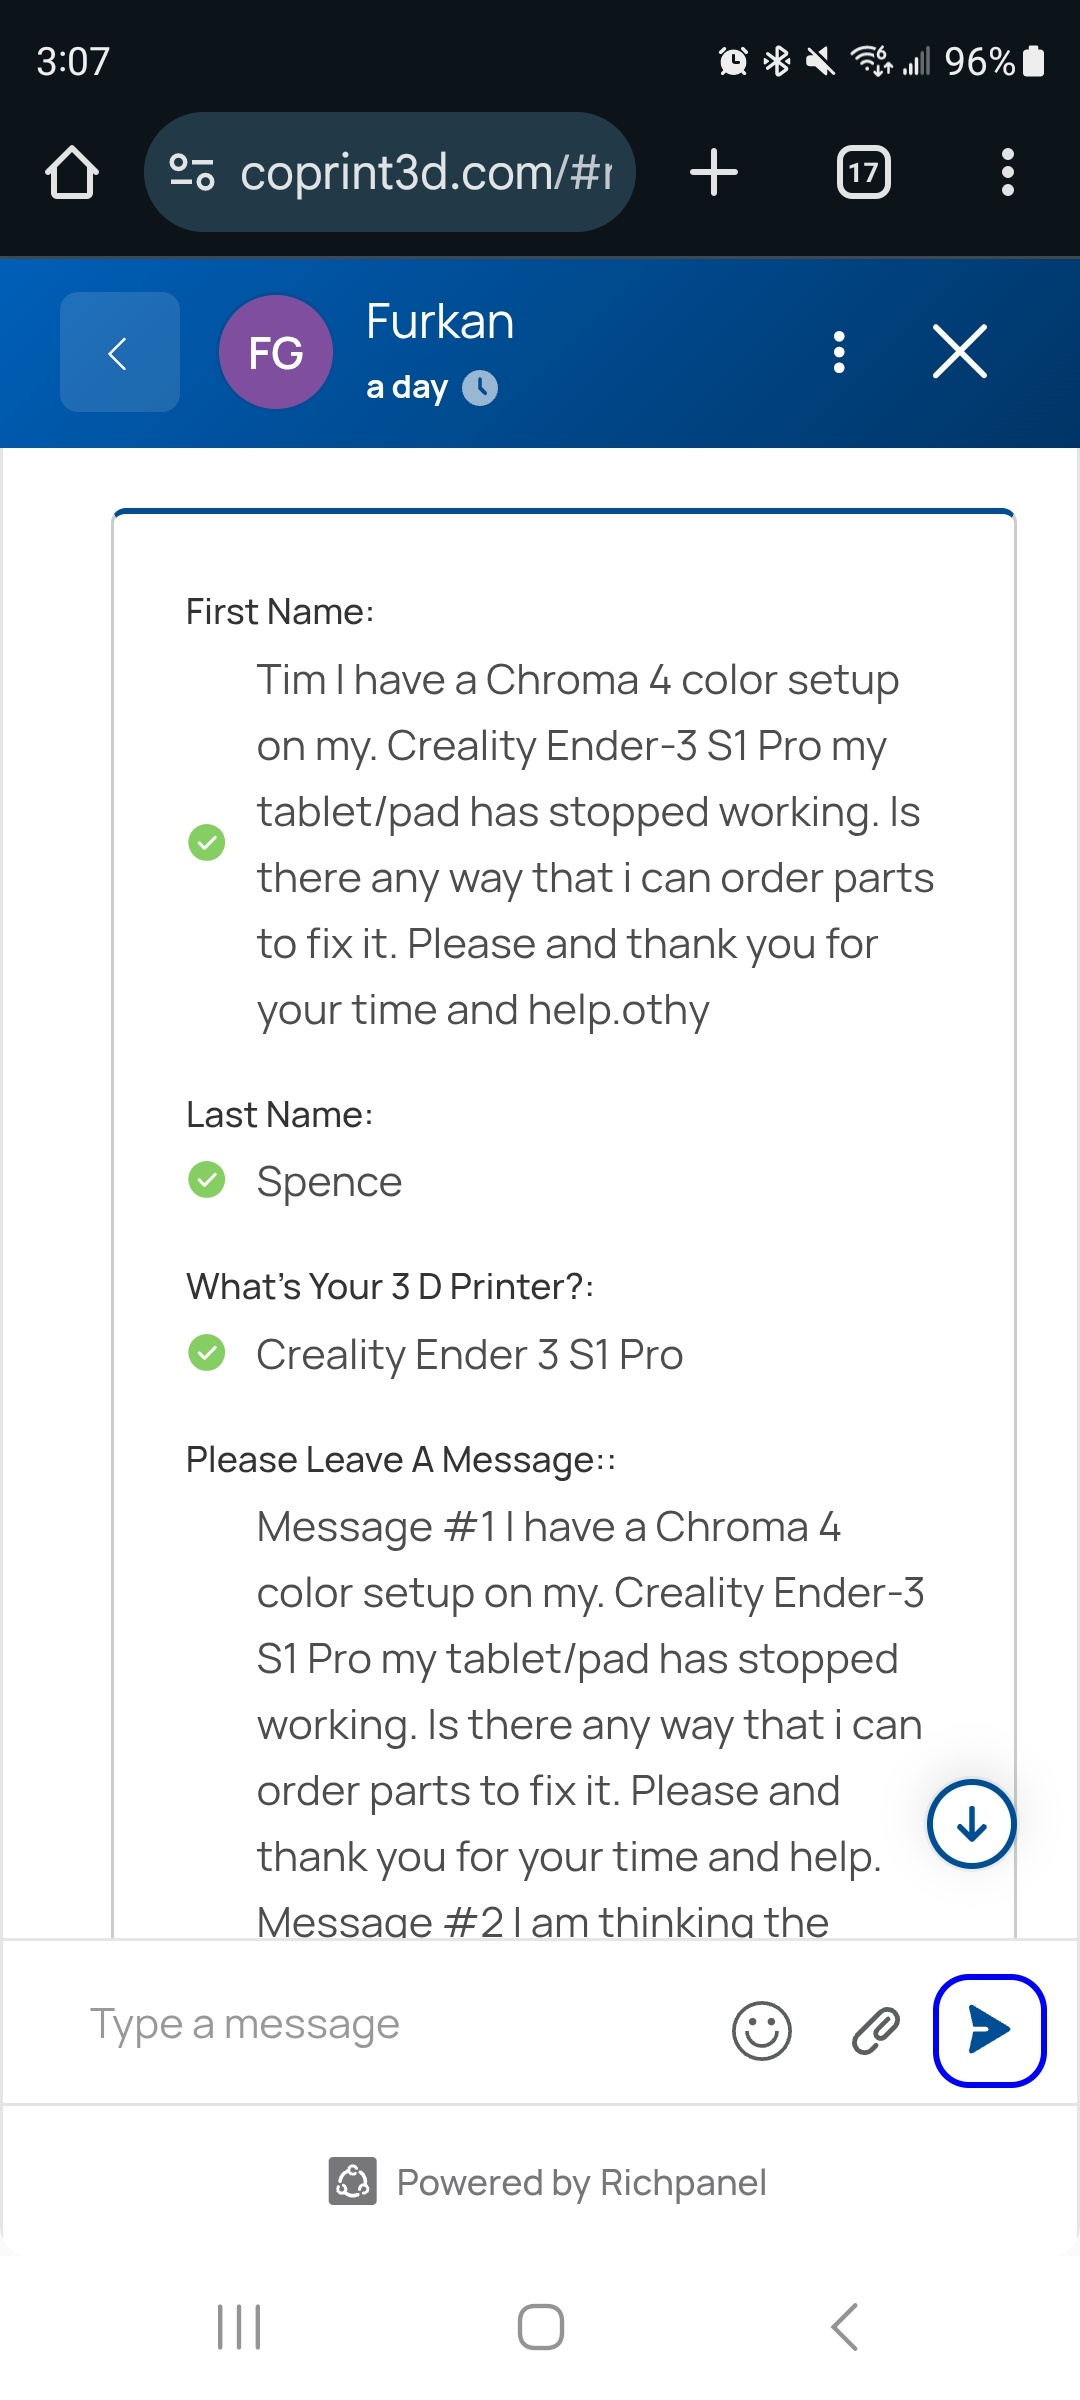Tap the FG agent avatar
1080x2400 pixels.
coord(276,352)
